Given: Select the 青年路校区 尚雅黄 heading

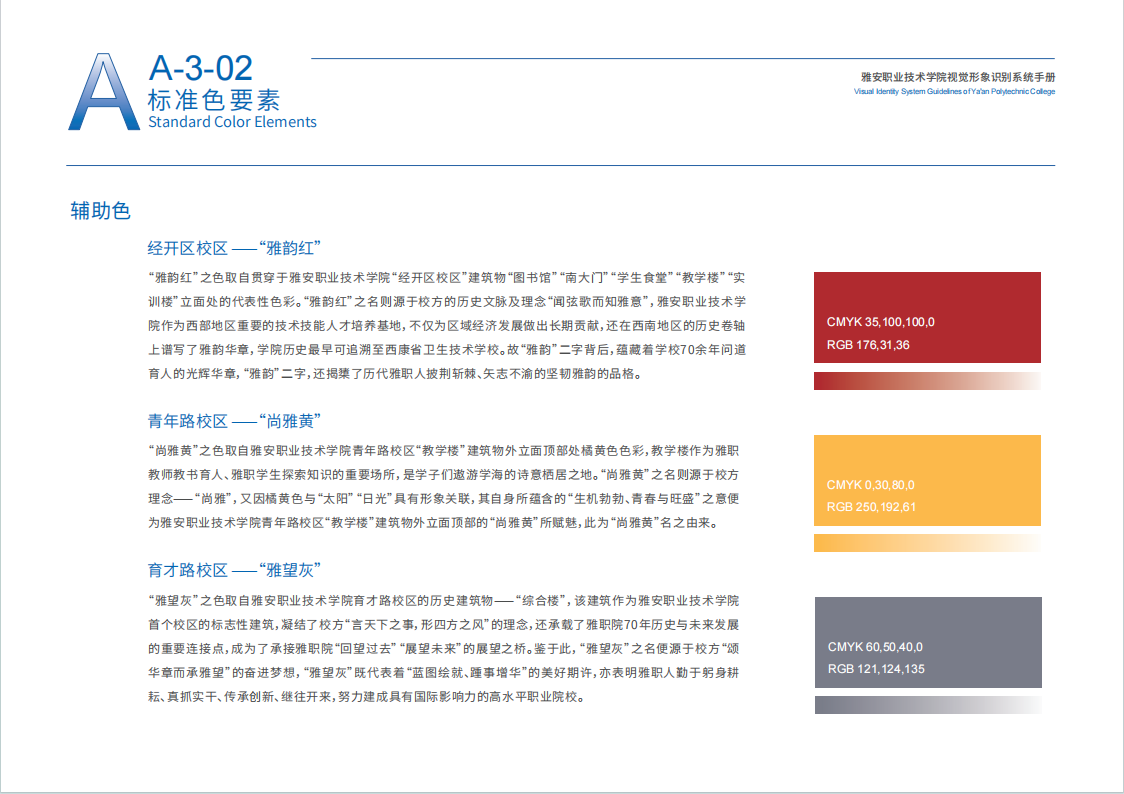Looking at the screenshot, I should pyautogui.click(x=234, y=421).
